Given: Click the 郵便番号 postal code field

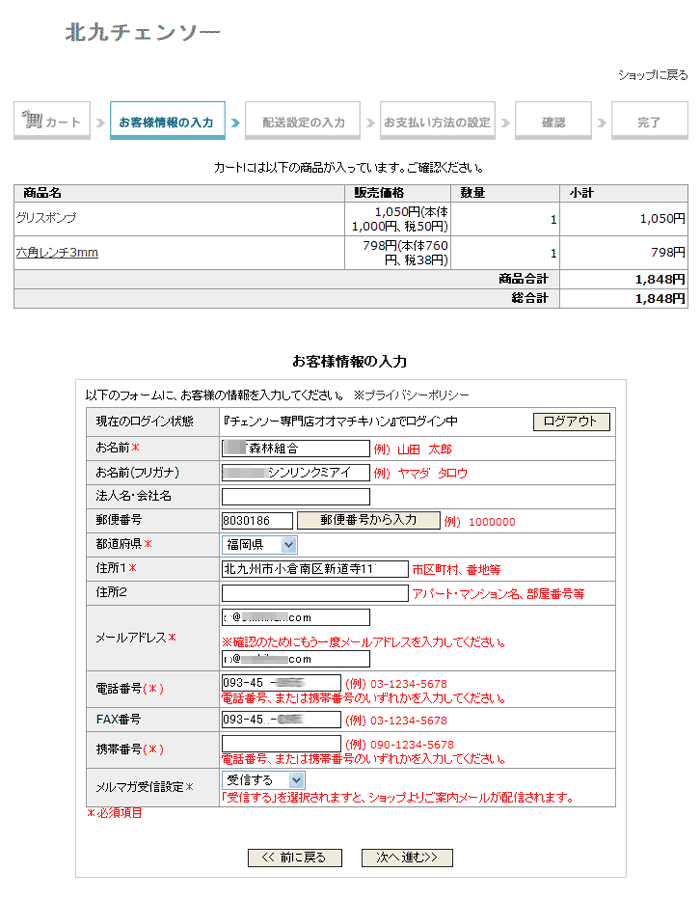Looking at the screenshot, I should click(257, 521).
